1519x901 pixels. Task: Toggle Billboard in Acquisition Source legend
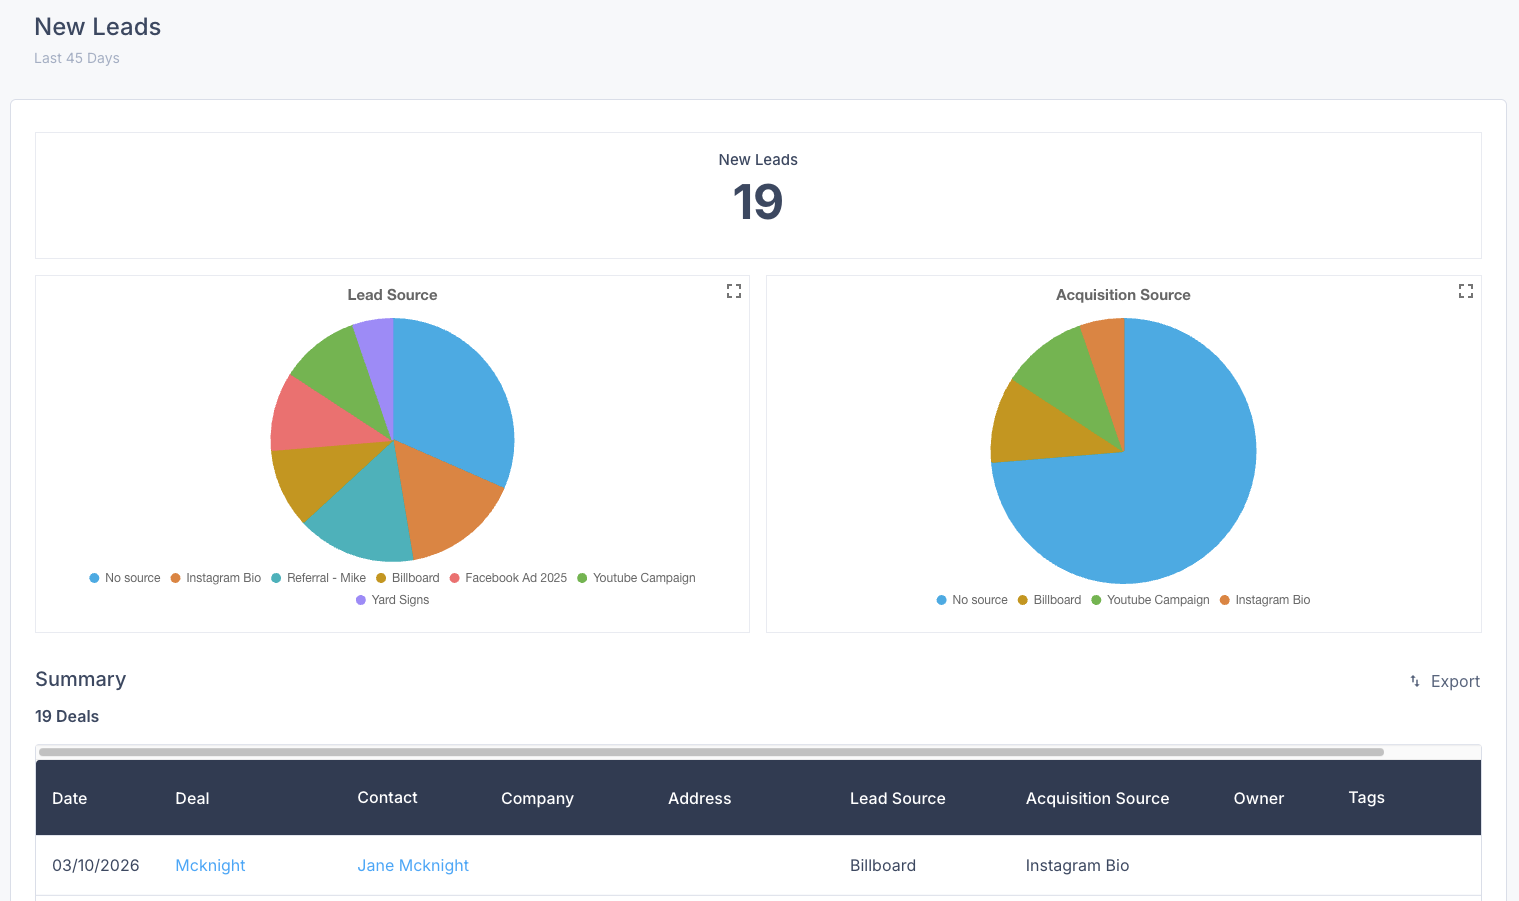pyautogui.click(x=1049, y=600)
